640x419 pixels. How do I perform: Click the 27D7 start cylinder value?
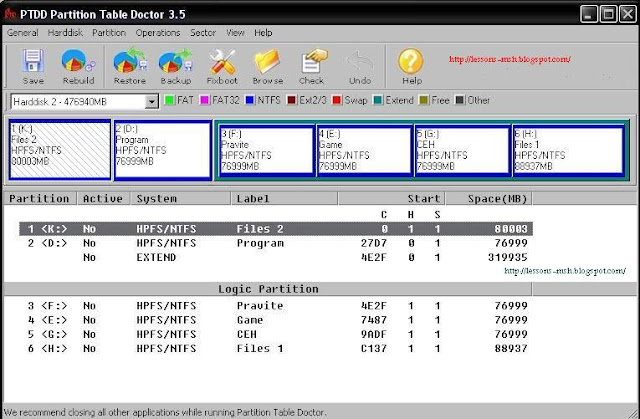373,243
